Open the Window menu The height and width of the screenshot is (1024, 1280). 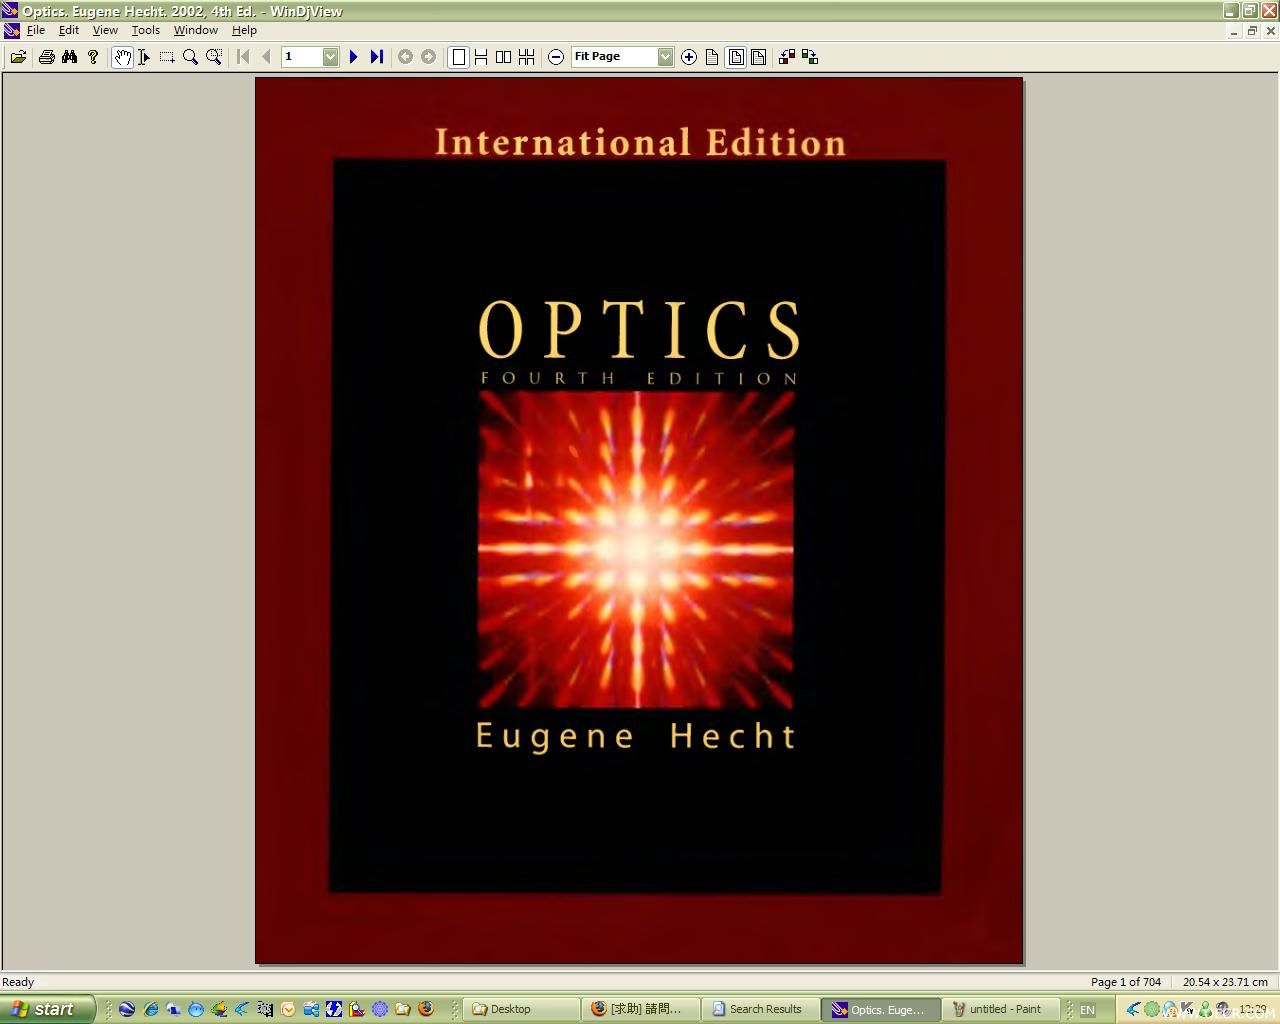click(x=196, y=30)
